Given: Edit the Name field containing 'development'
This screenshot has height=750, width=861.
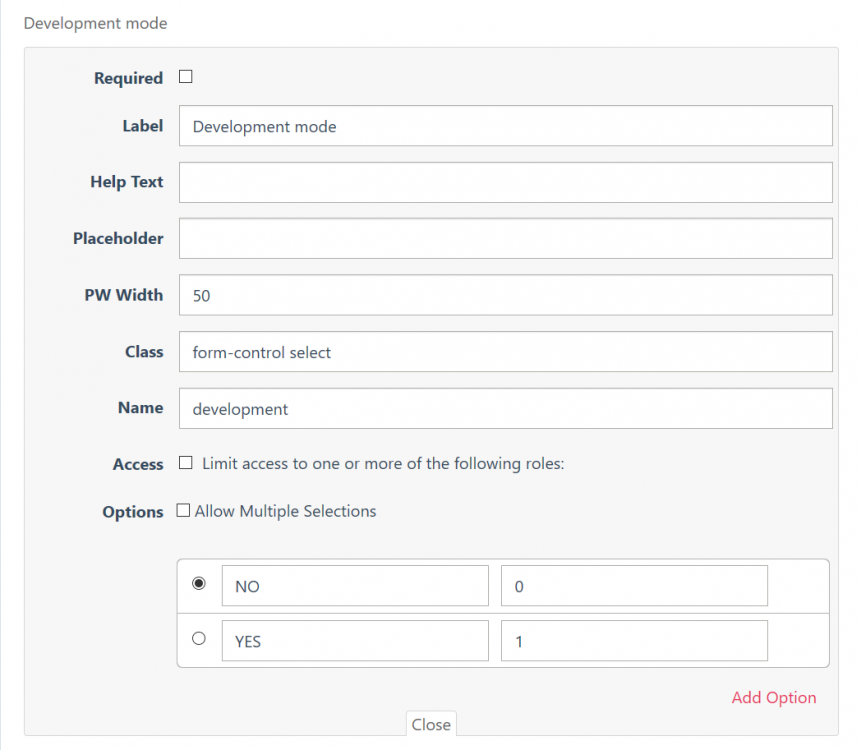Looking at the screenshot, I should point(505,408).
